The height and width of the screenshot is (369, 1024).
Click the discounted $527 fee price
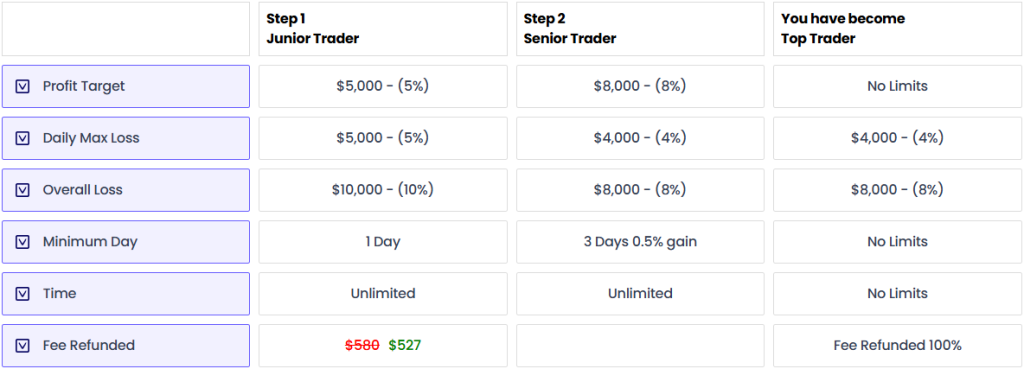[x=405, y=345]
